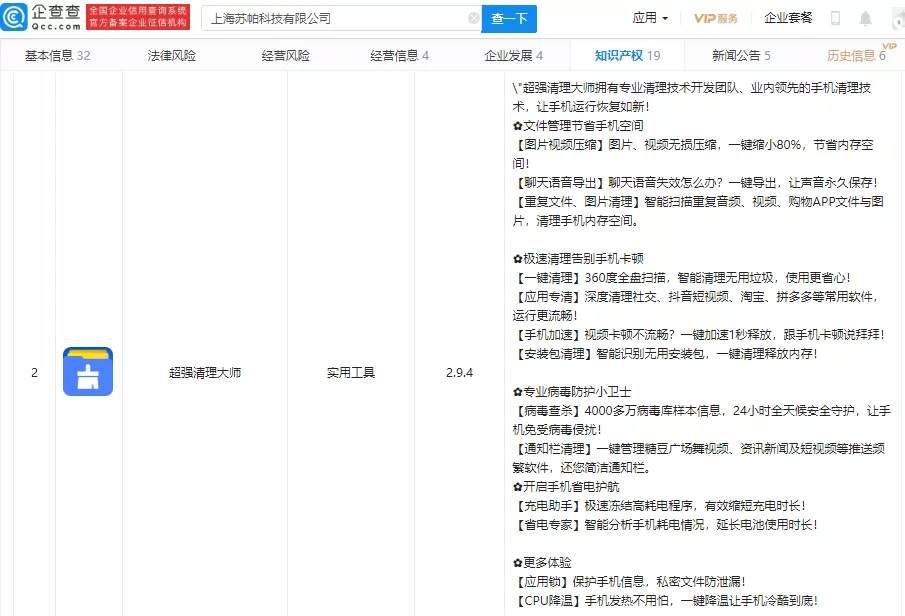Click the heading 专业病毒防护小卫士
Image resolution: width=905 pixels, height=616 pixels.
(x=572, y=391)
